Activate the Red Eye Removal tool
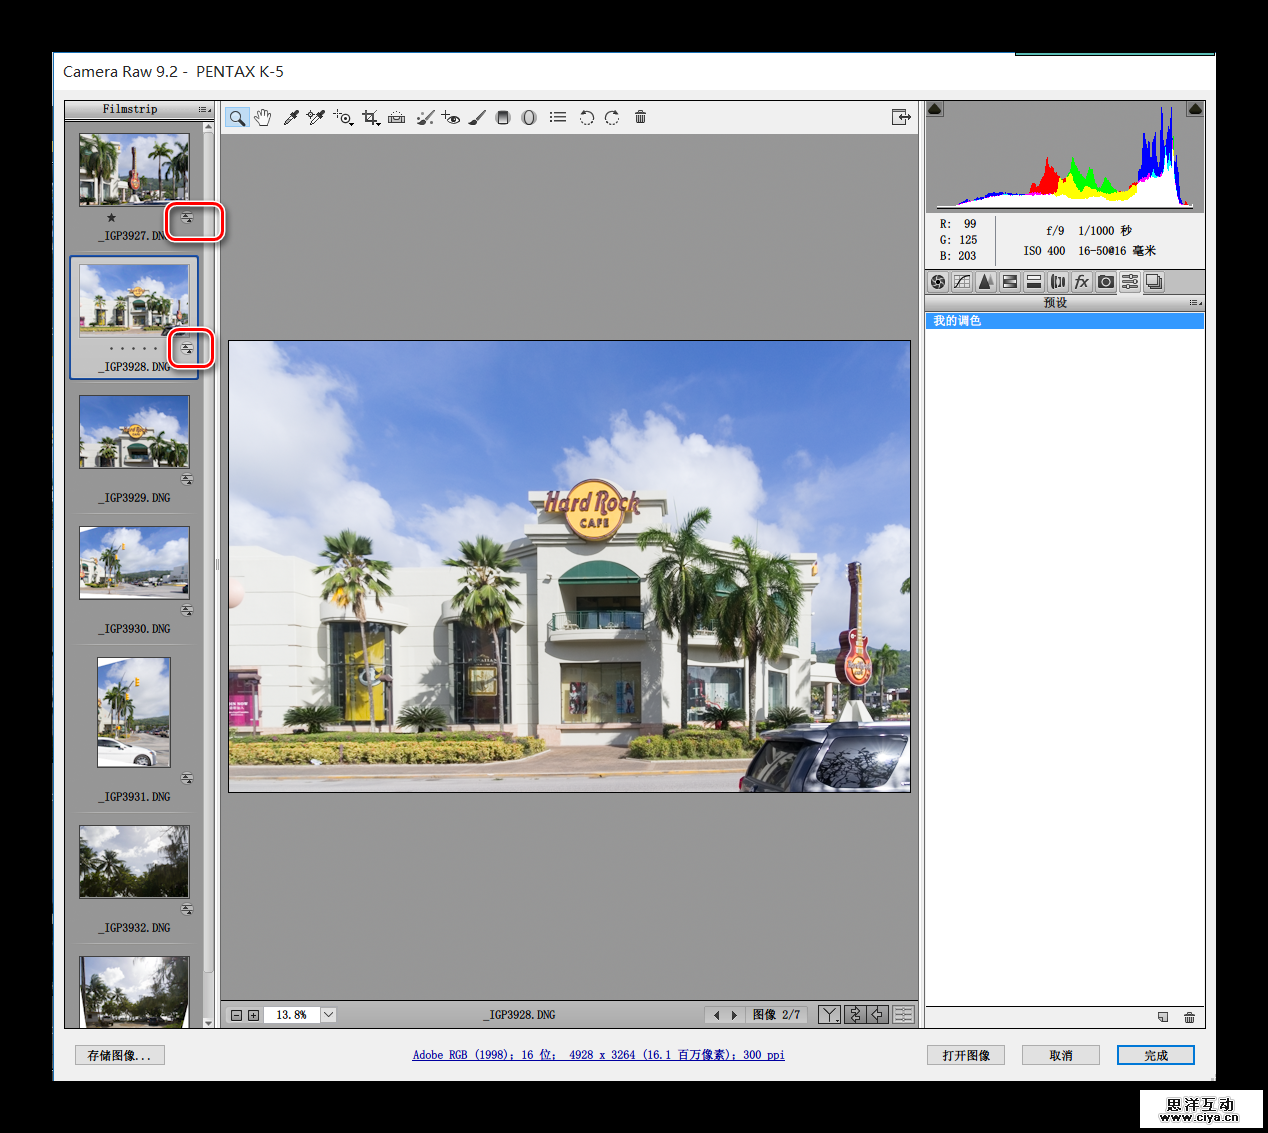The width and height of the screenshot is (1268, 1133). pyautogui.click(x=451, y=118)
